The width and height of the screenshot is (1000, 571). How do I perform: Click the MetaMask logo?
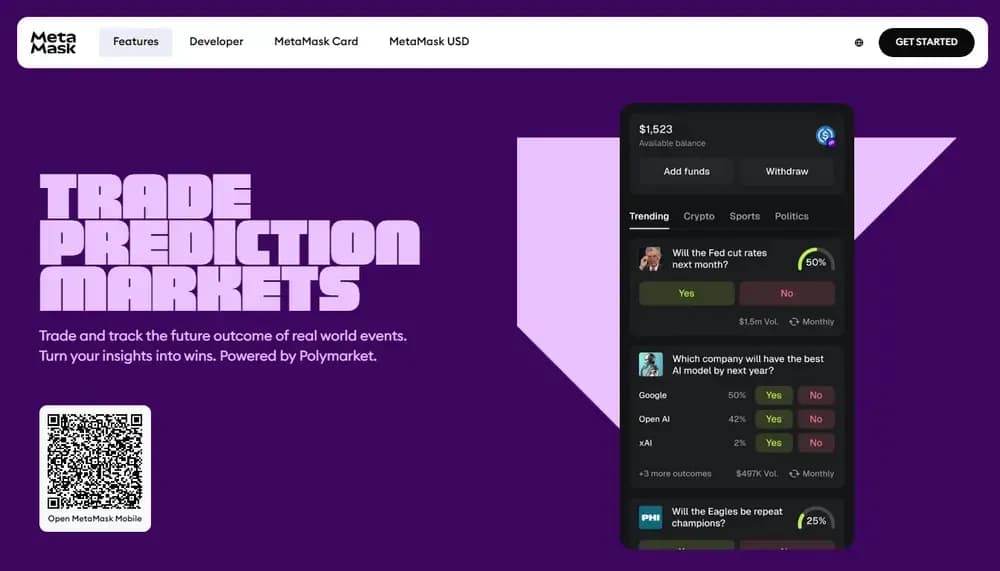click(x=53, y=42)
